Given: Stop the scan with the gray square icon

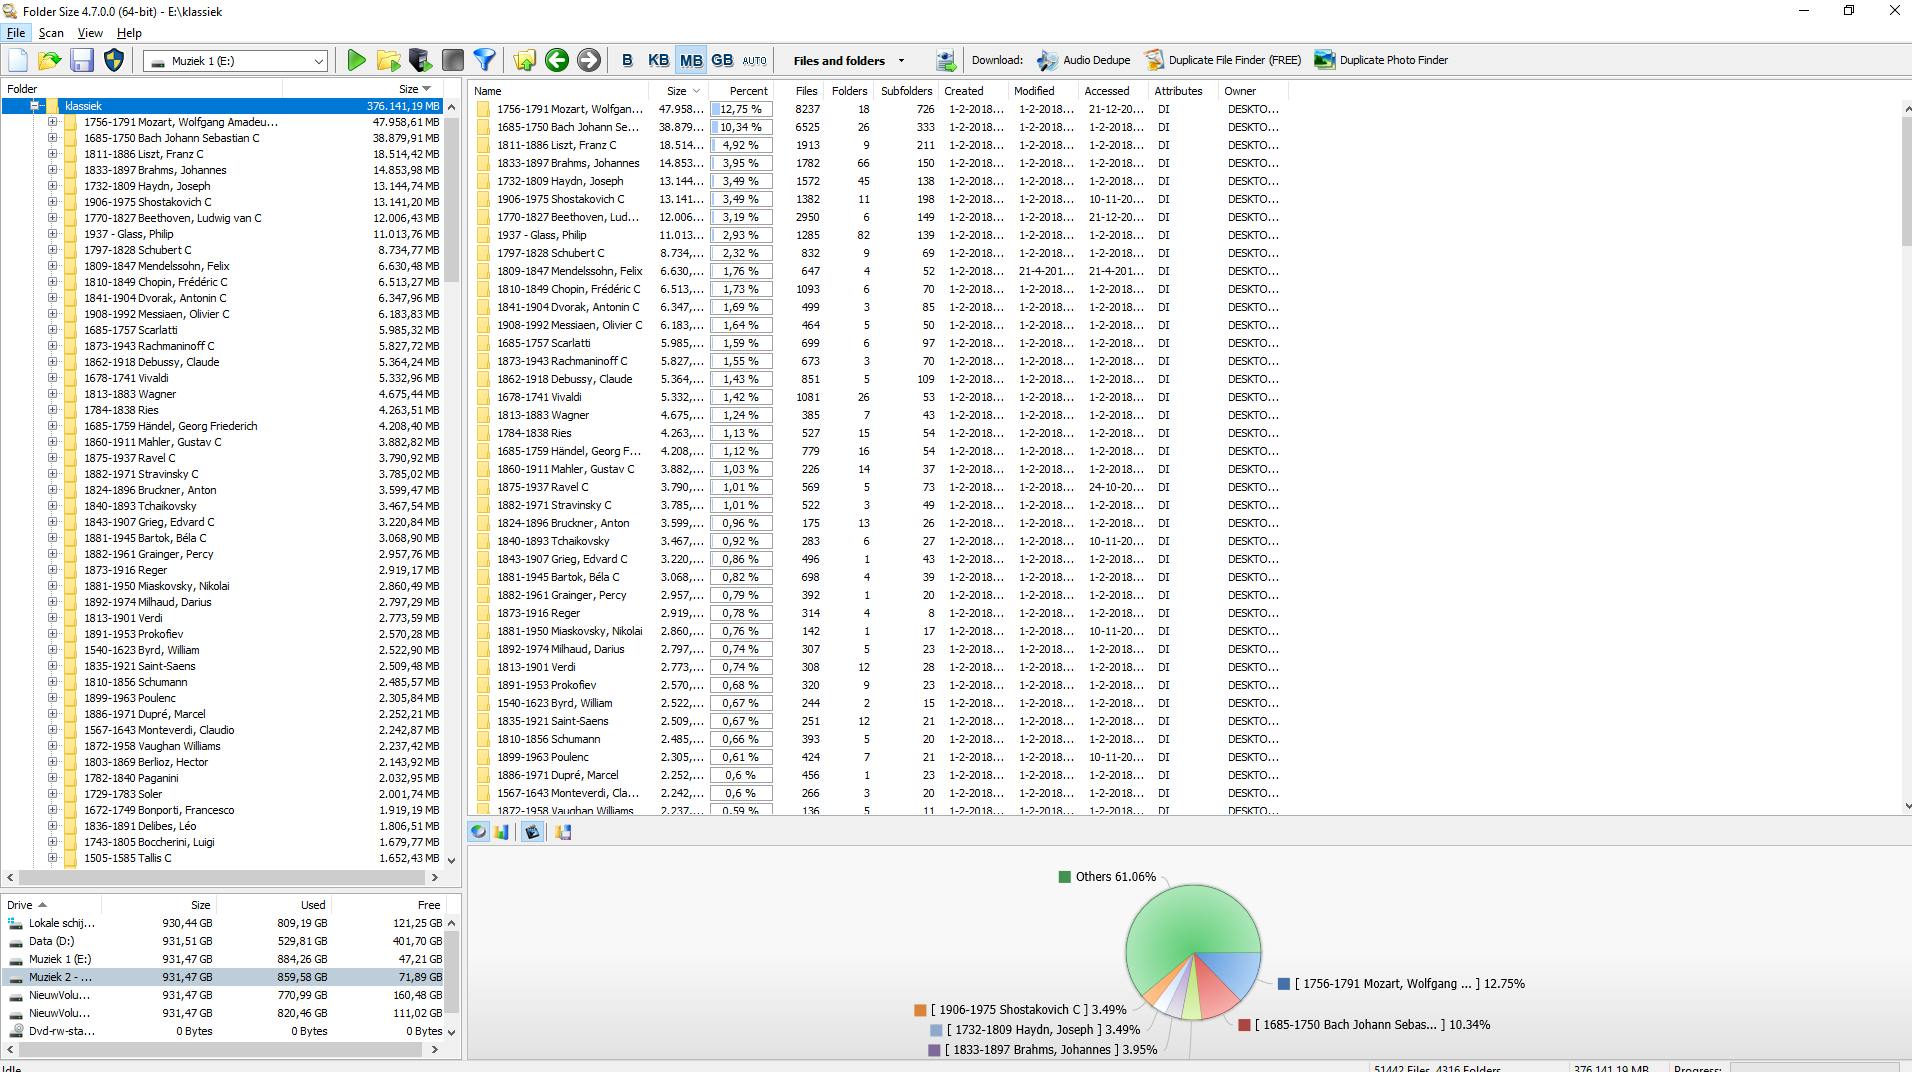Looking at the screenshot, I should 453,60.
